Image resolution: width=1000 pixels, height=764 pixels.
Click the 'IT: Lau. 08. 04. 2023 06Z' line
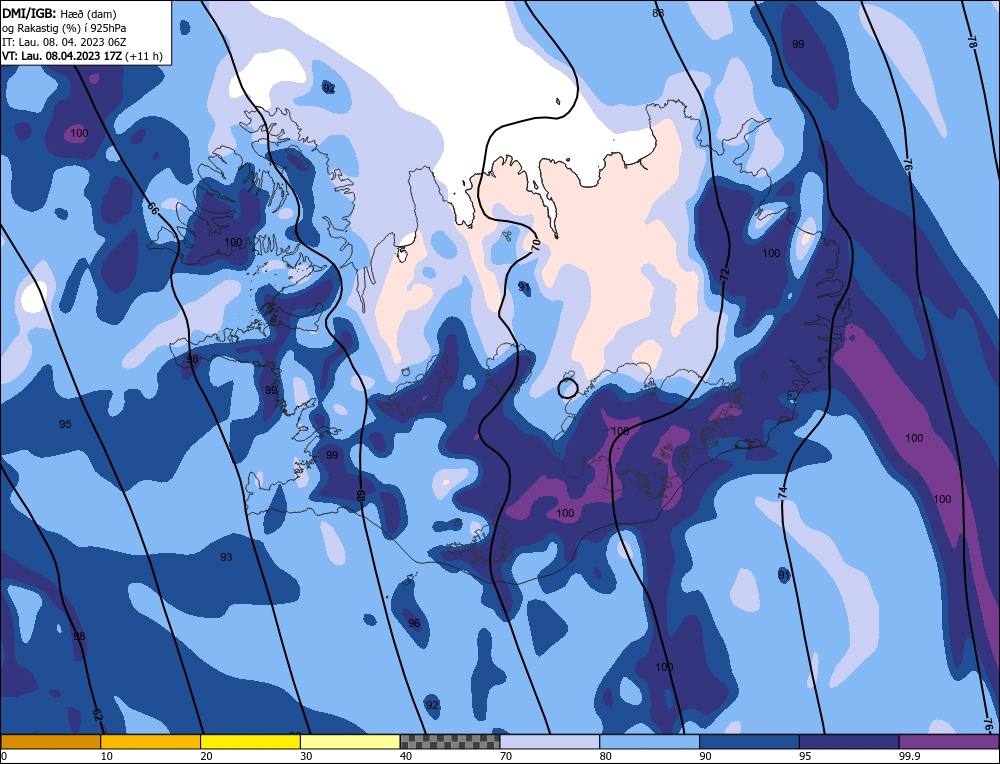pyautogui.click(x=64, y=41)
